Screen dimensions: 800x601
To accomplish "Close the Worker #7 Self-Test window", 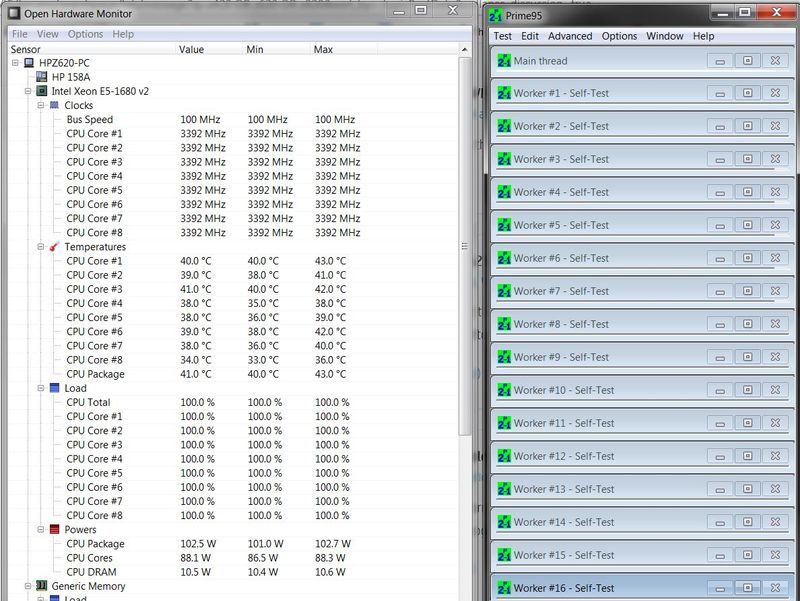I will [x=775, y=291].
